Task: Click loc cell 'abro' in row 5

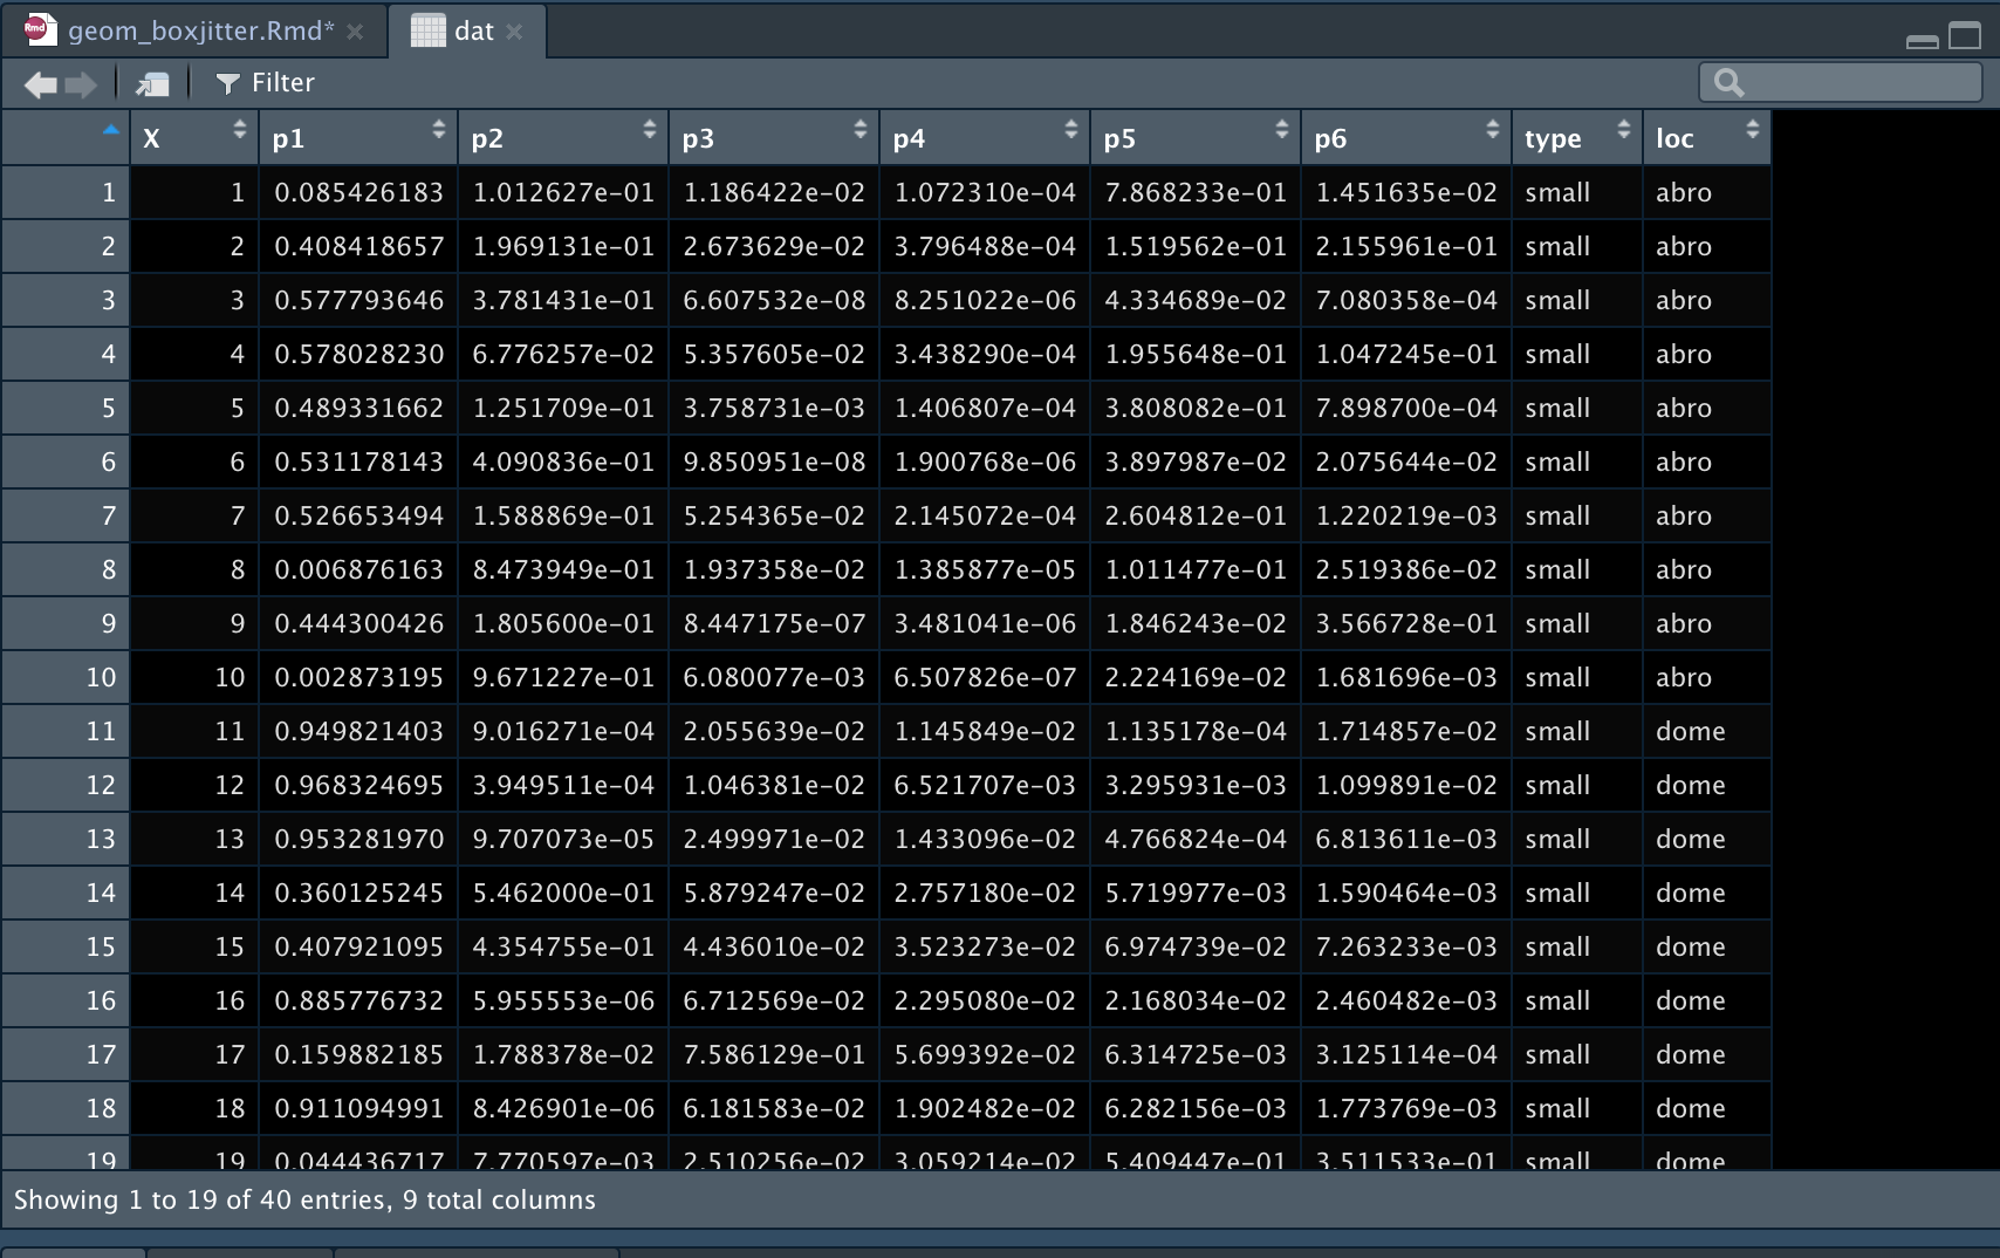Action: click(1684, 408)
